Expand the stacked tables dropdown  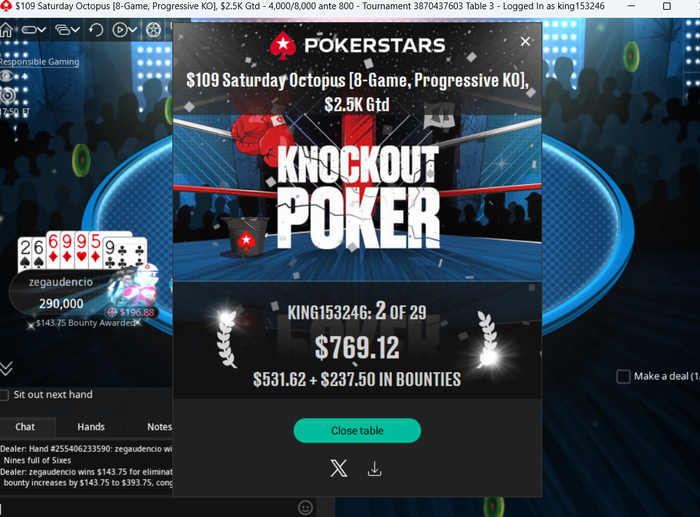pyautogui.click(x=67, y=30)
